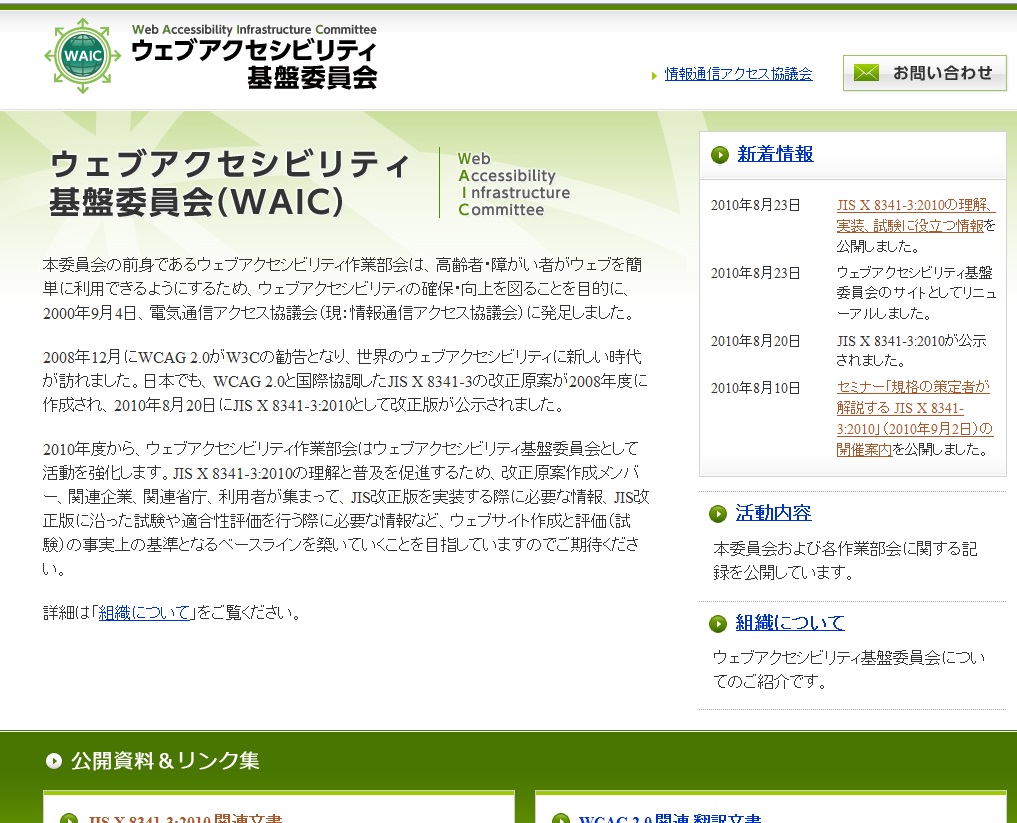Click the WAIC circular logo icon
1017x823 pixels.
[82, 56]
